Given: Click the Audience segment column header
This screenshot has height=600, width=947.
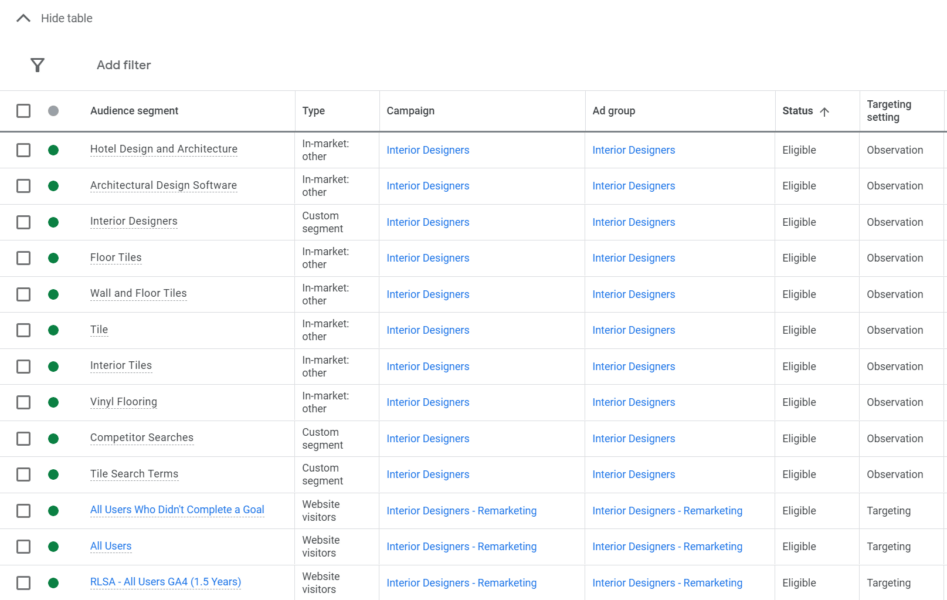Looking at the screenshot, I should 134,110.
